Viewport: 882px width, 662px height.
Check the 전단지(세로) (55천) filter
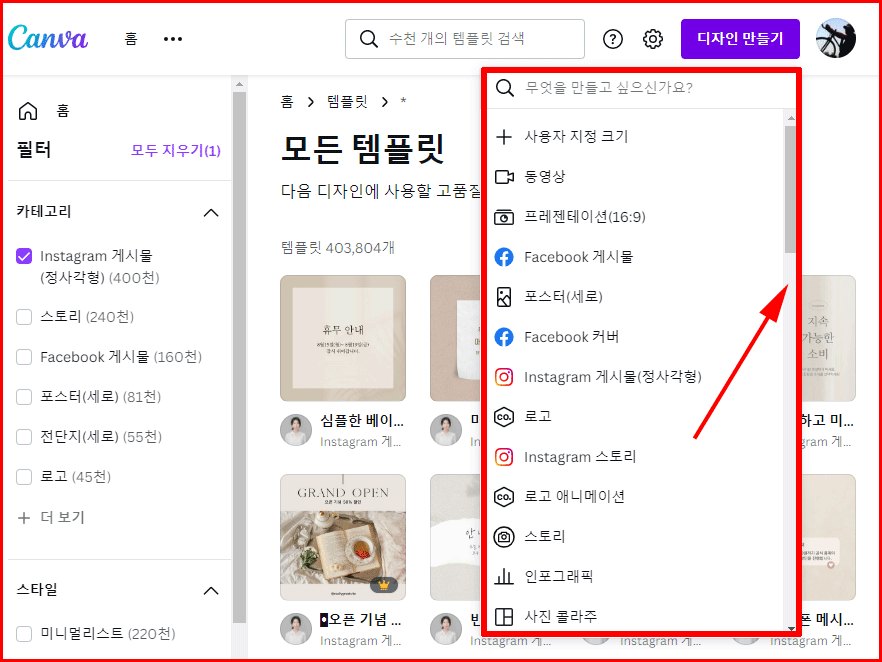coord(24,436)
